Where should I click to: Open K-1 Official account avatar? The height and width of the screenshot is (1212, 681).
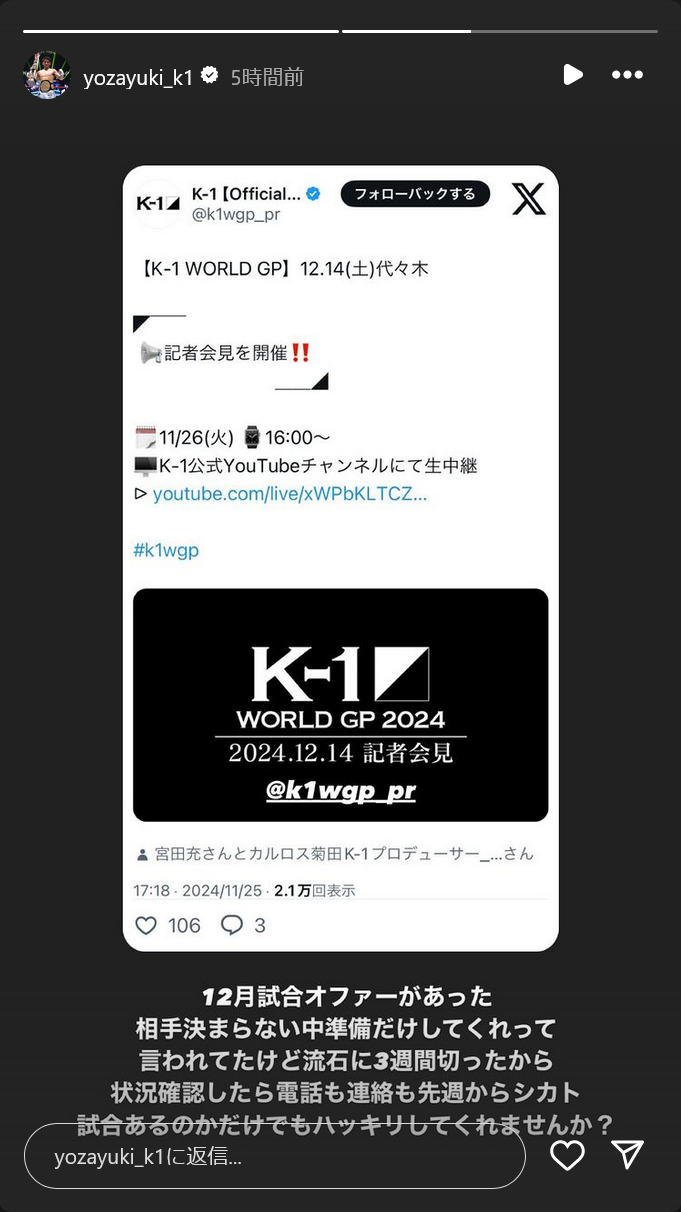[x=157, y=204]
